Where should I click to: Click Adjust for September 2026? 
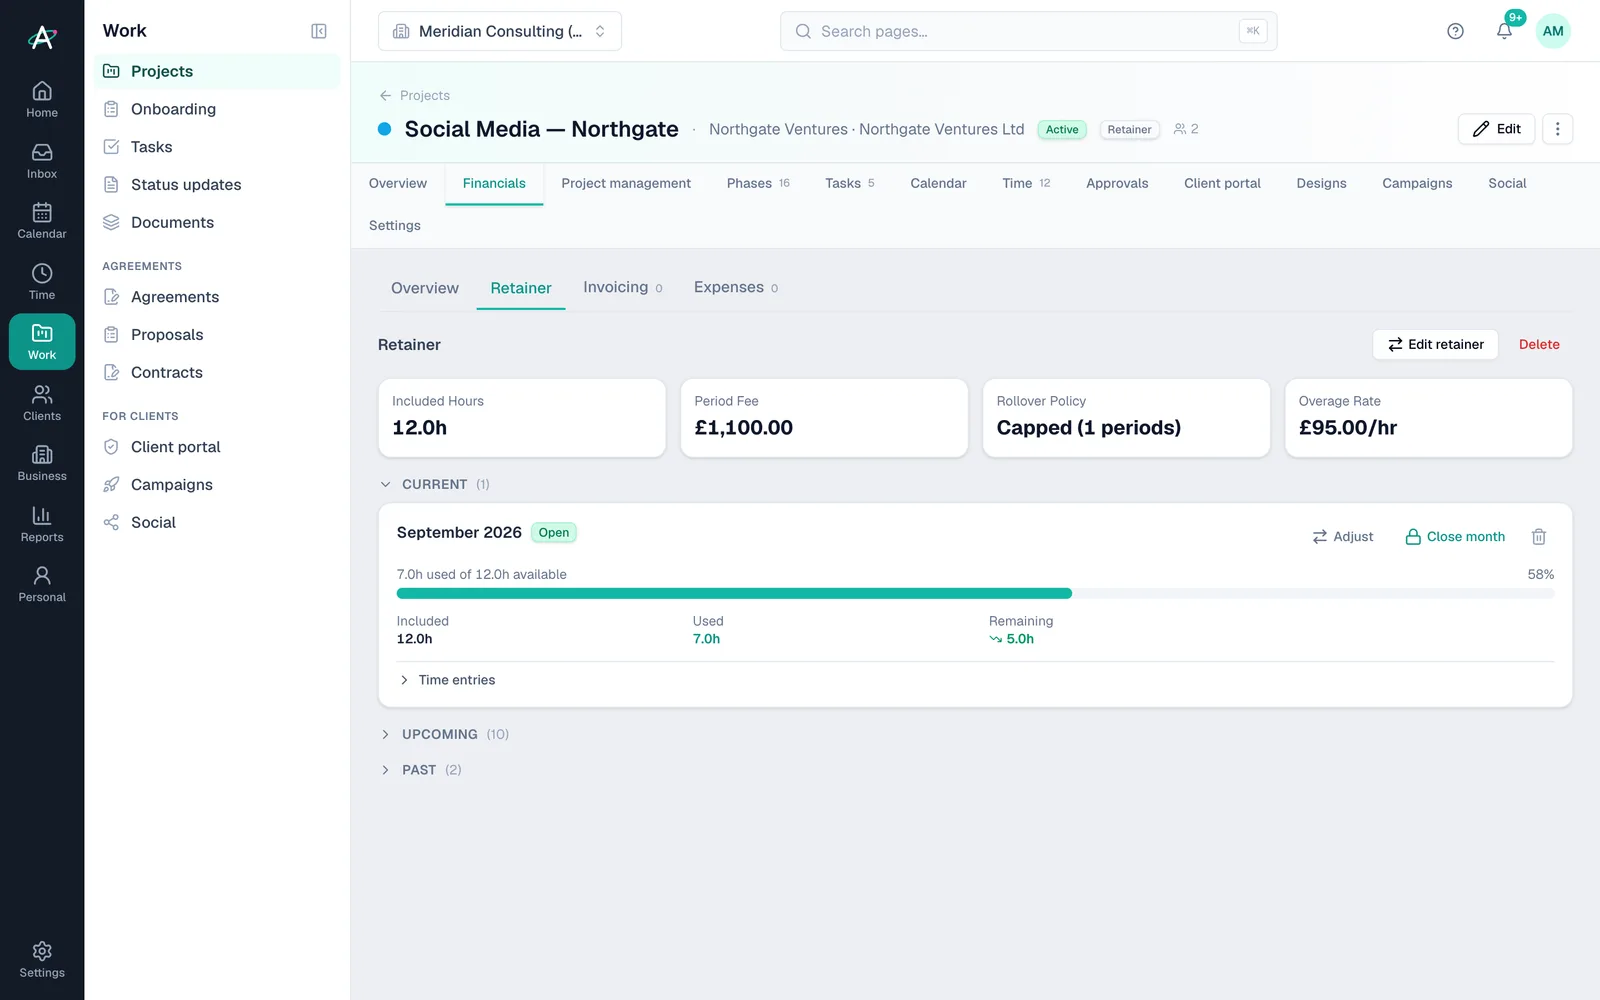click(1343, 537)
